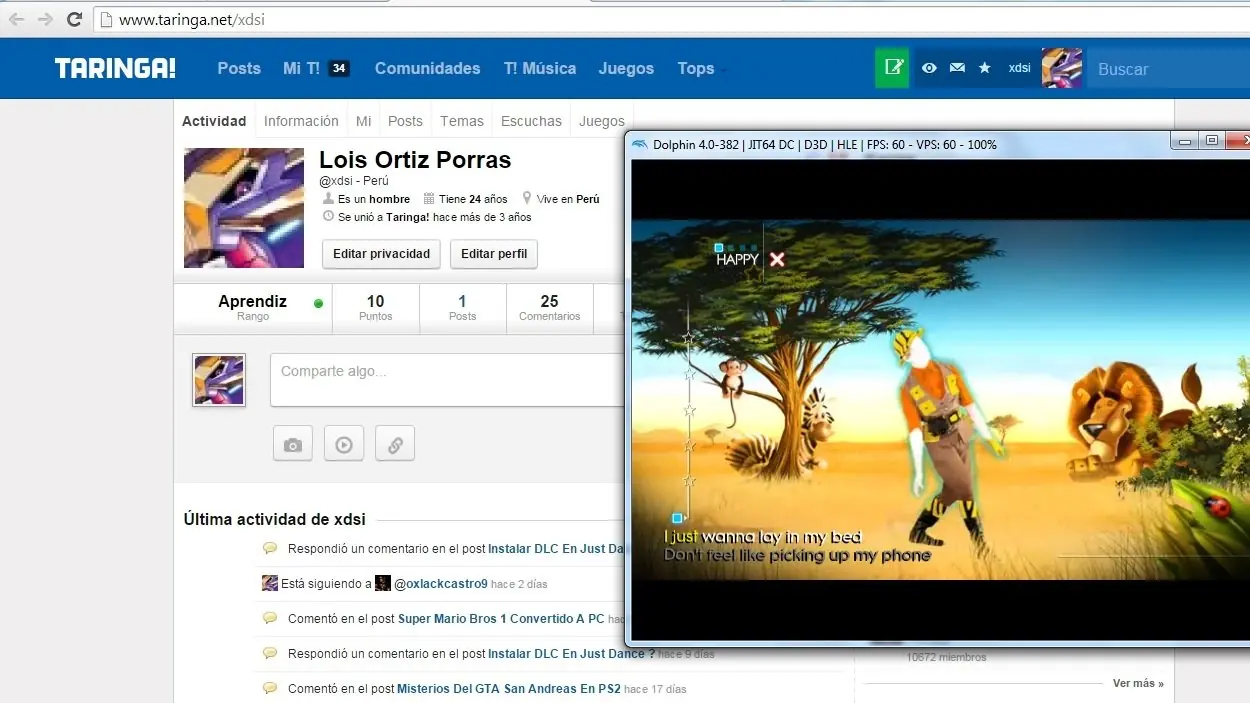Open the Posts profile tab

[405, 121]
